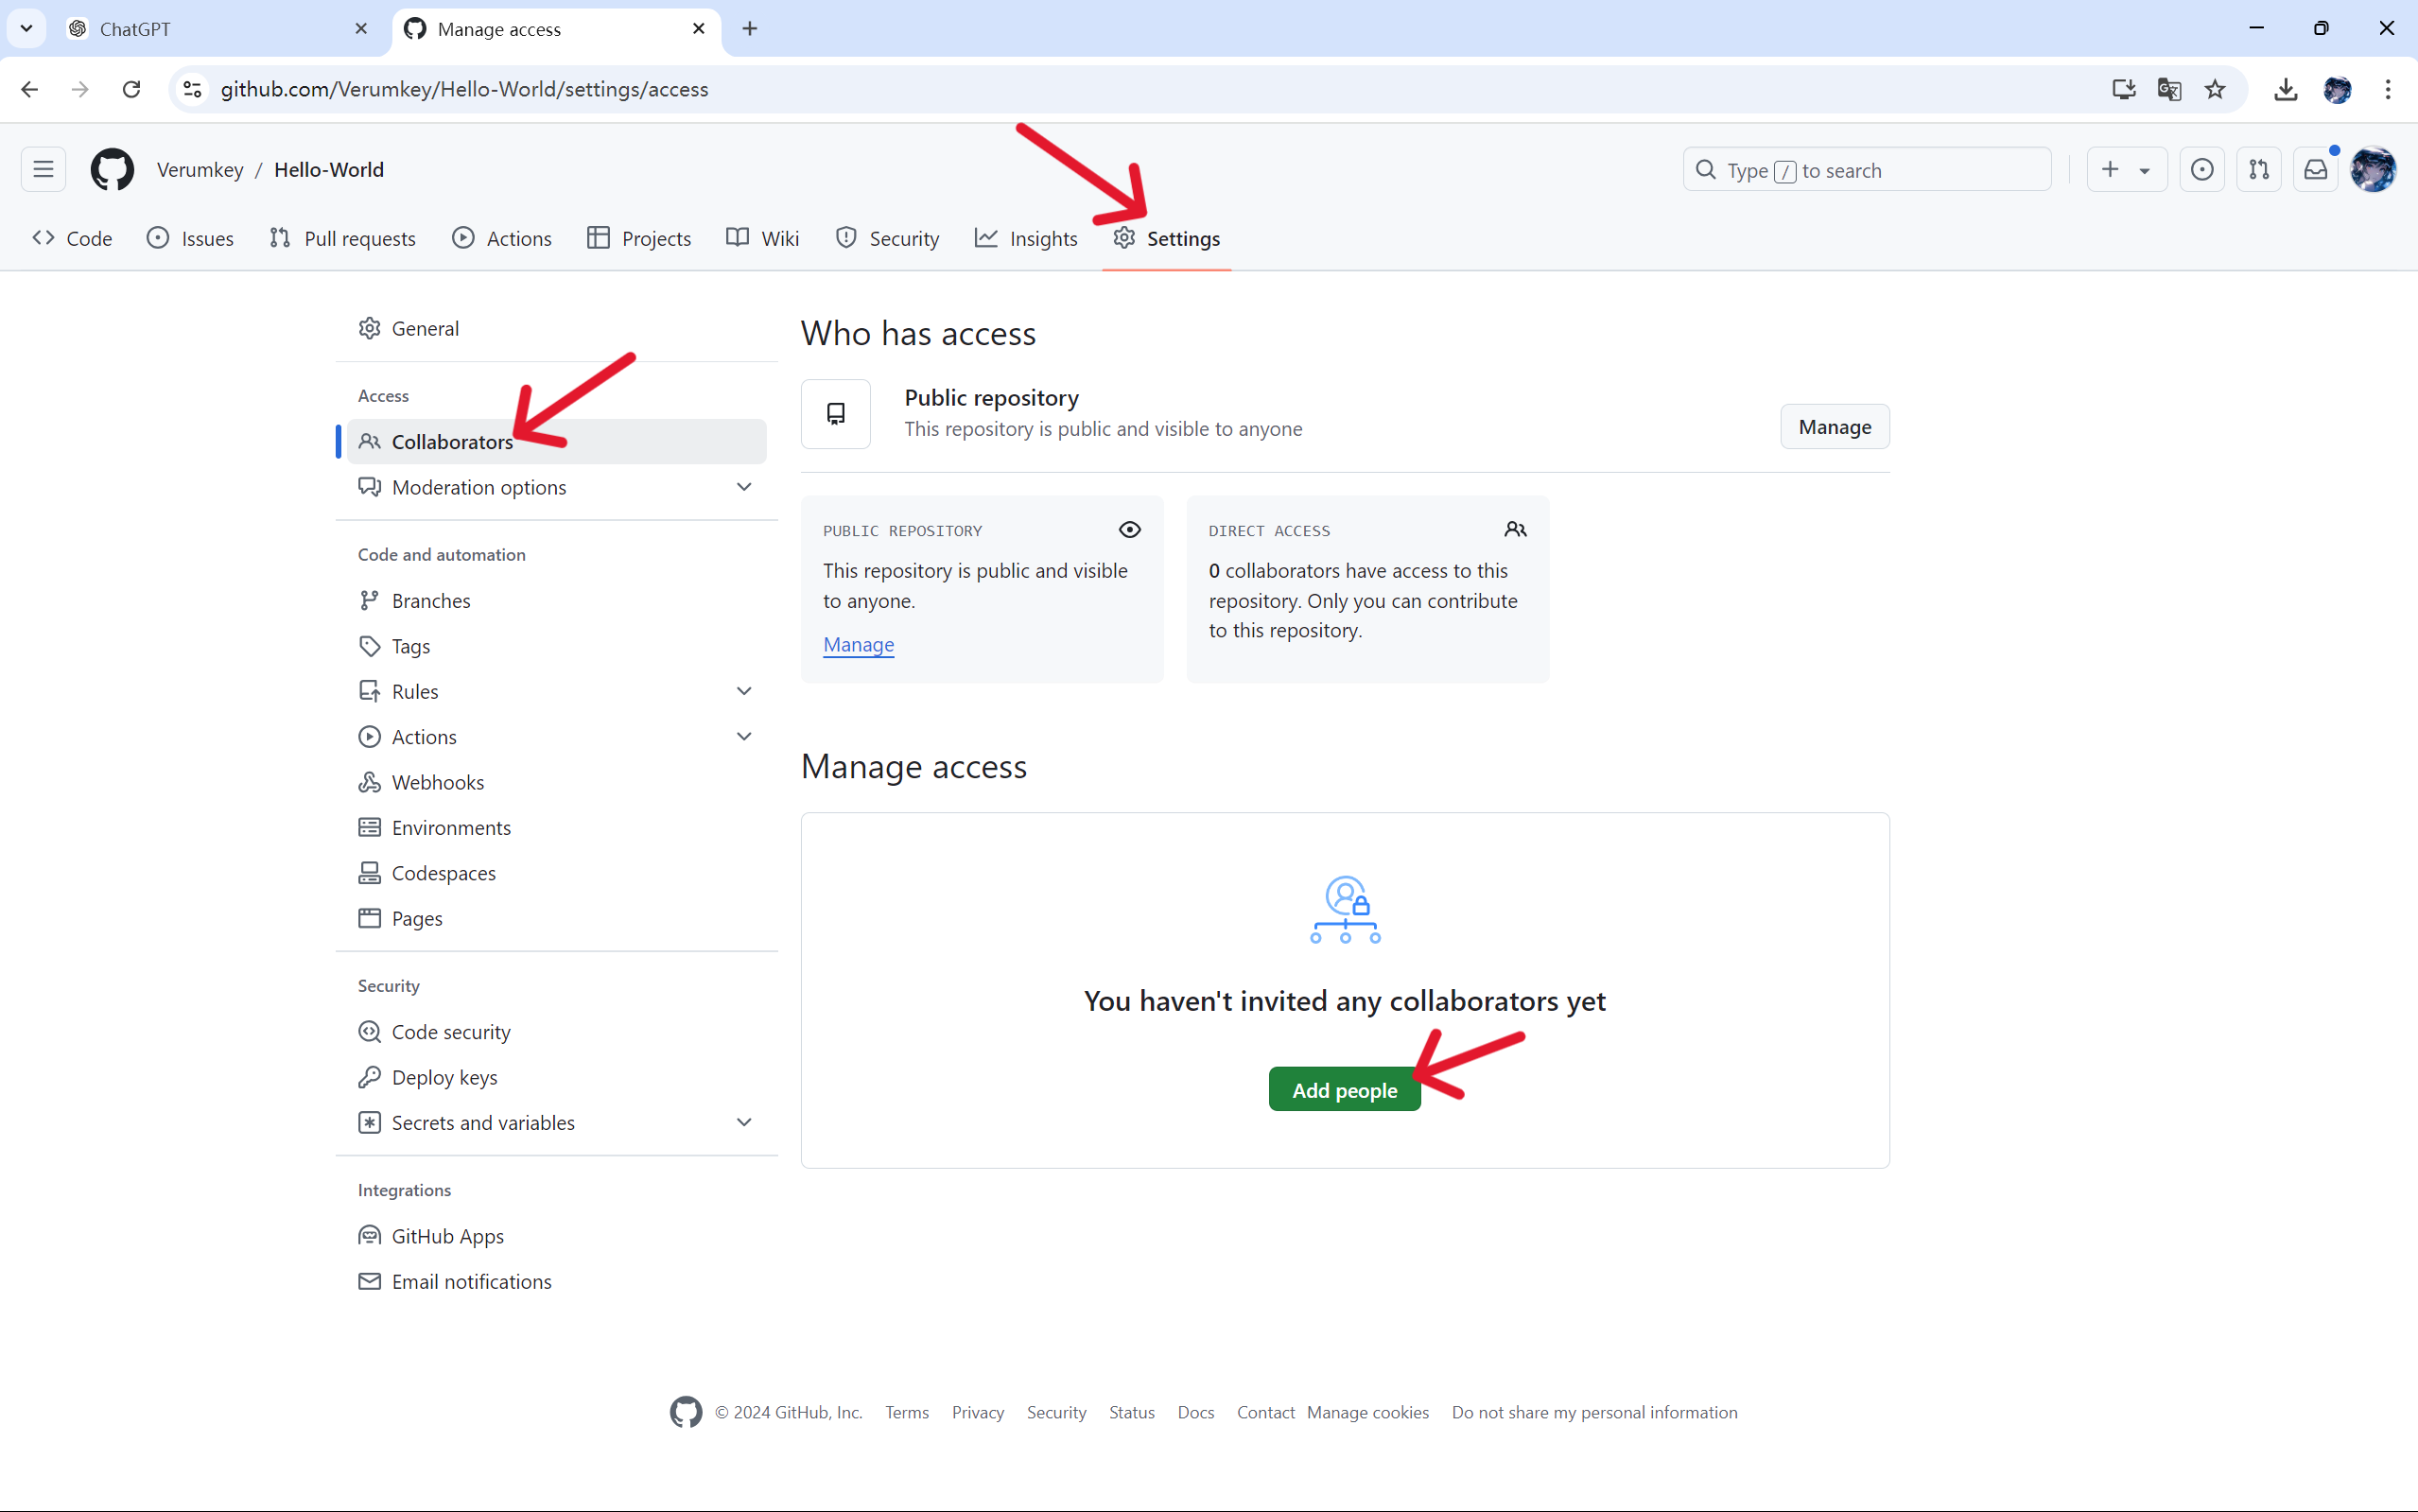Open the Pull requests tab
Image resolution: width=2418 pixels, height=1512 pixels.
tap(342, 238)
